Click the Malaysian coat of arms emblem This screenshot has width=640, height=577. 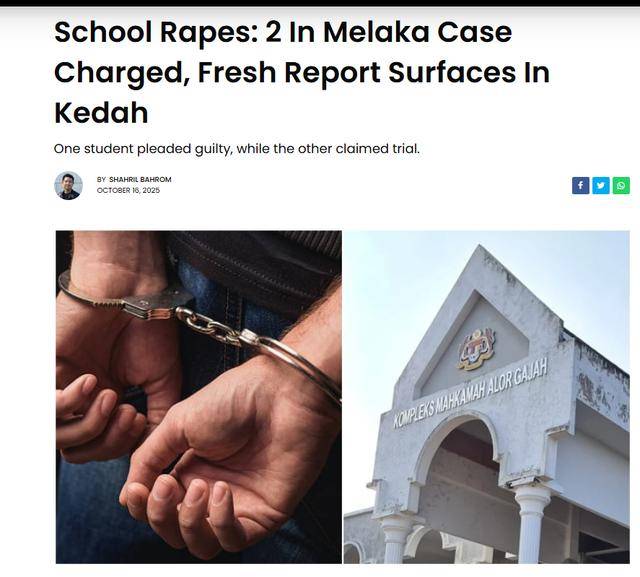(x=476, y=349)
